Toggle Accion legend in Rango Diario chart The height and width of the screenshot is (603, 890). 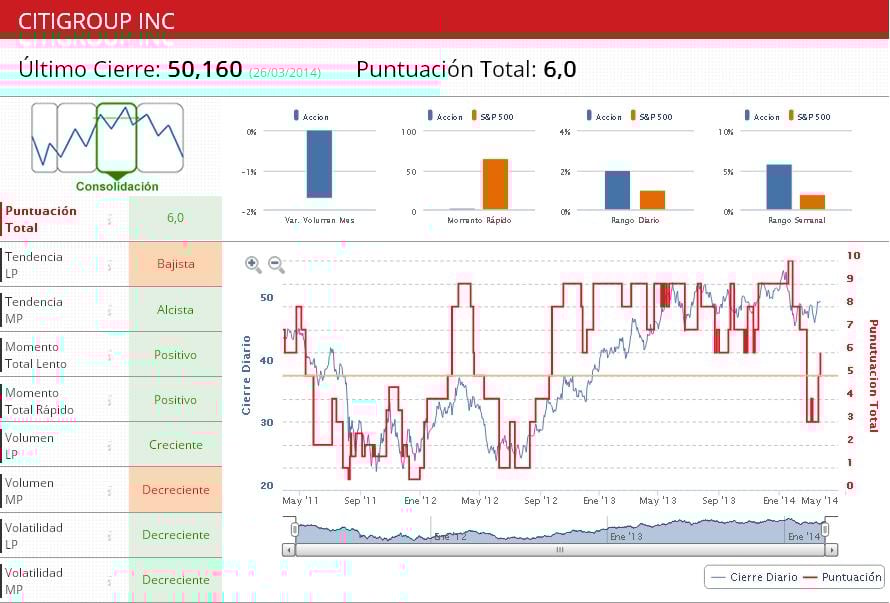(604, 116)
